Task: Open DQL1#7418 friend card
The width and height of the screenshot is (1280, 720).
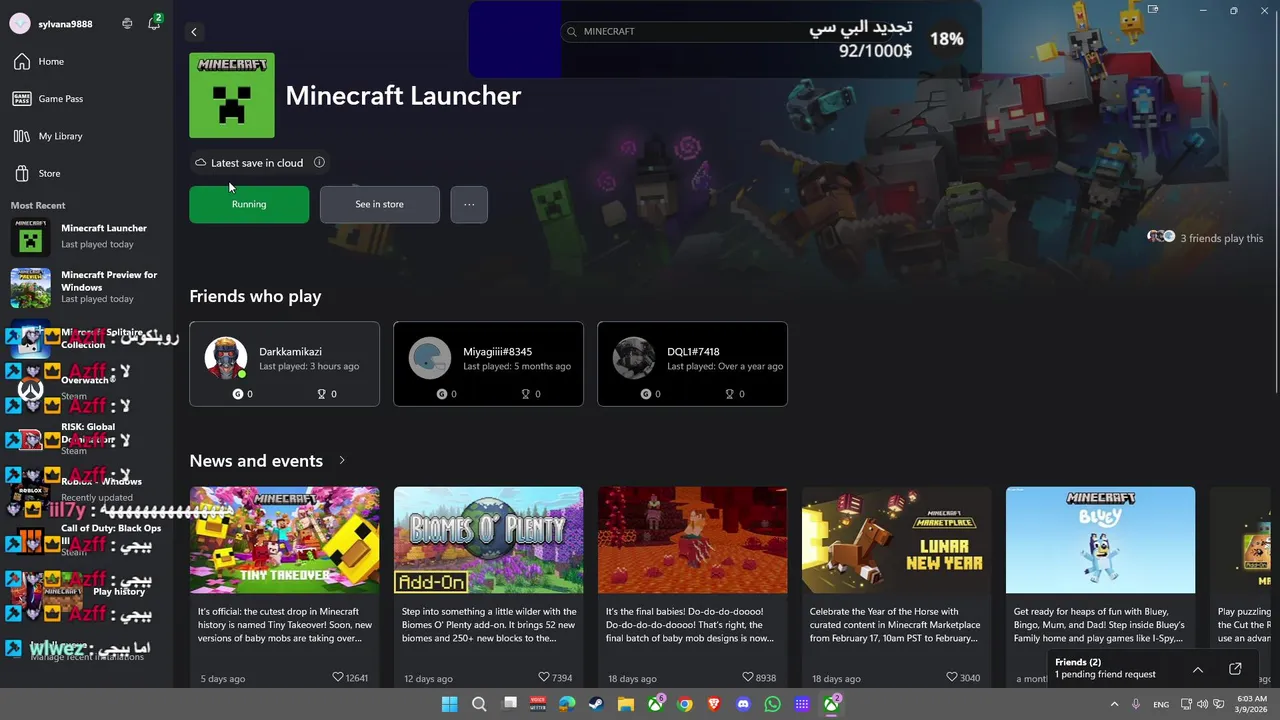Action: point(692,364)
